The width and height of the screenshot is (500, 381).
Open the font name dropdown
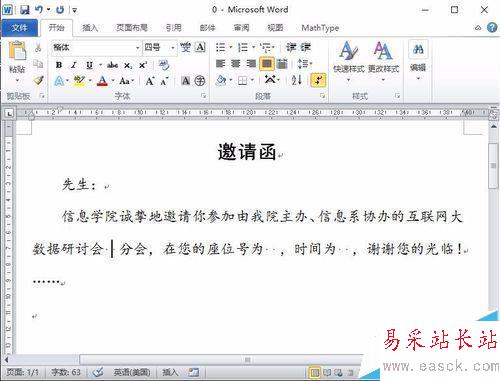[x=137, y=48]
